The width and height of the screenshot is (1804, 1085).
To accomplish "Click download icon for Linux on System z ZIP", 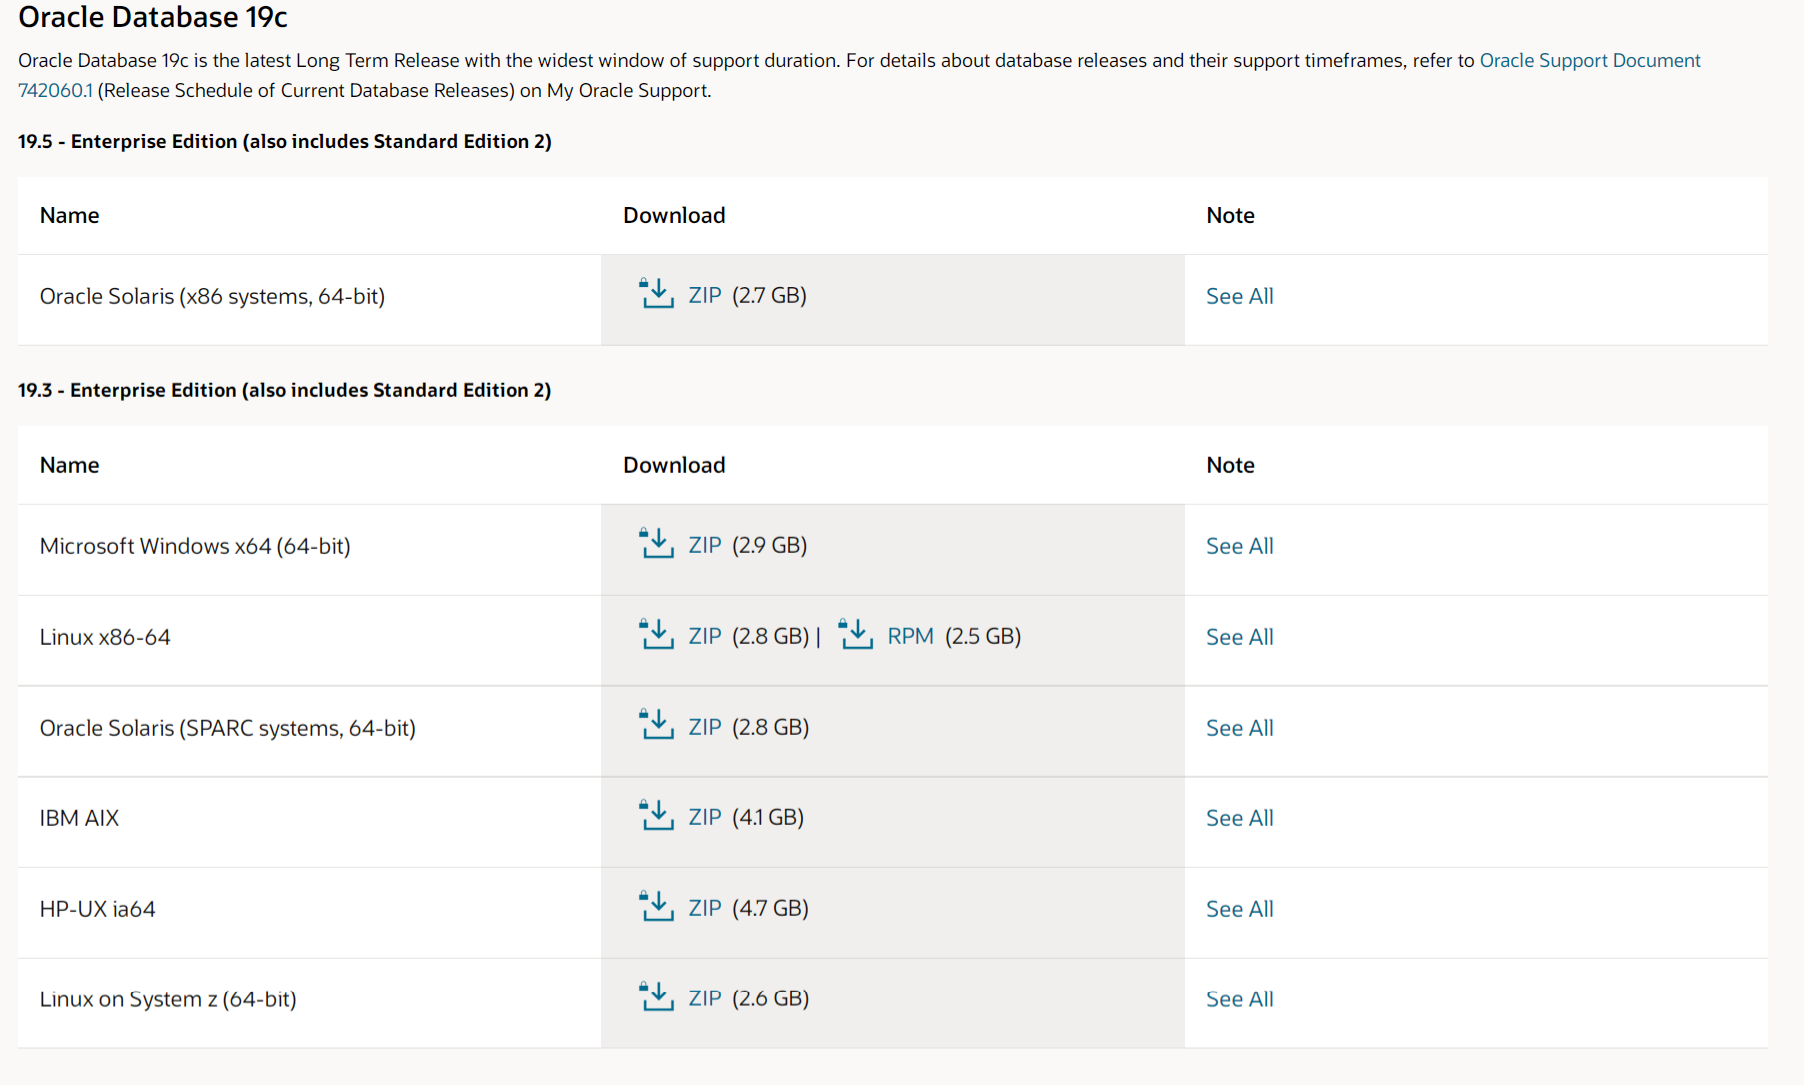I will pyautogui.click(x=657, y=997).
